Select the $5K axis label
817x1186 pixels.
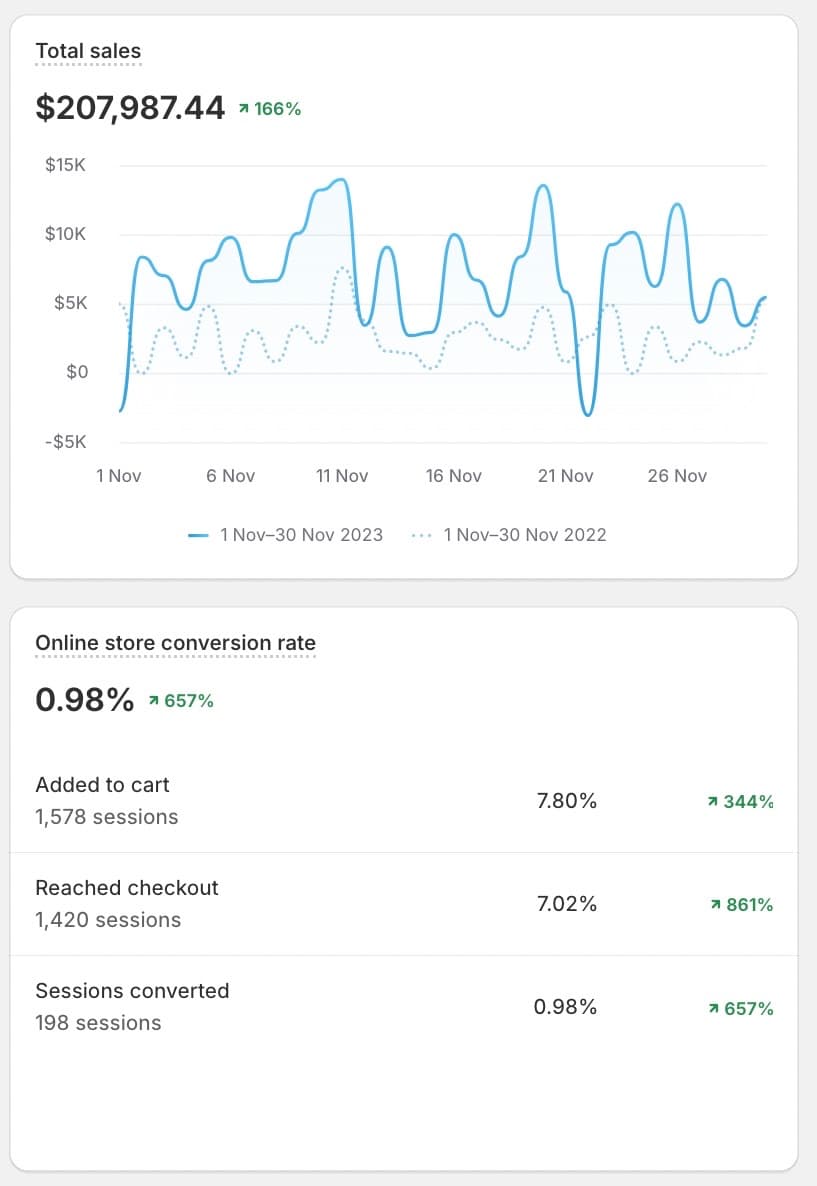(70, 303)
